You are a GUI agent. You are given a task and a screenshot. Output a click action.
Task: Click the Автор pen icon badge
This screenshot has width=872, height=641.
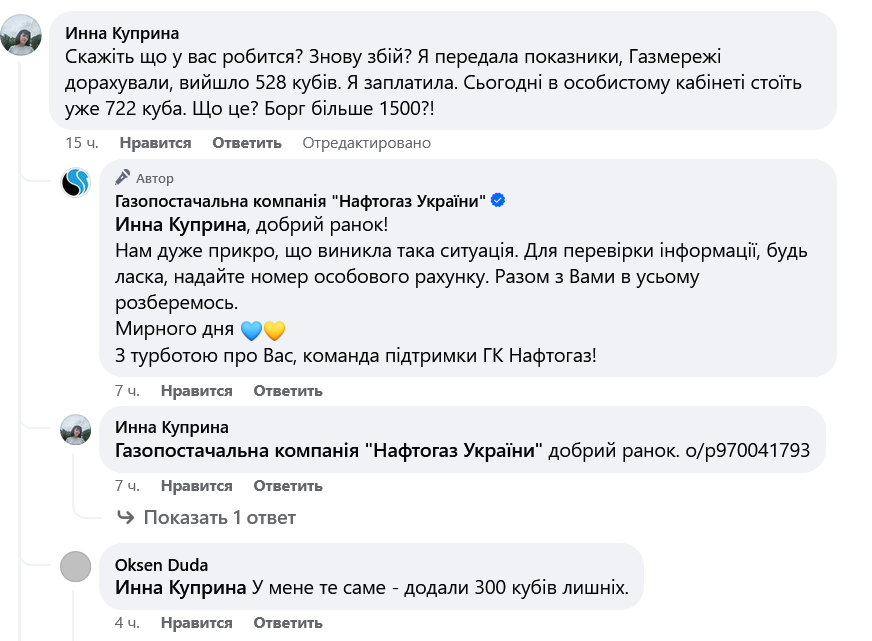pos(123,178)
